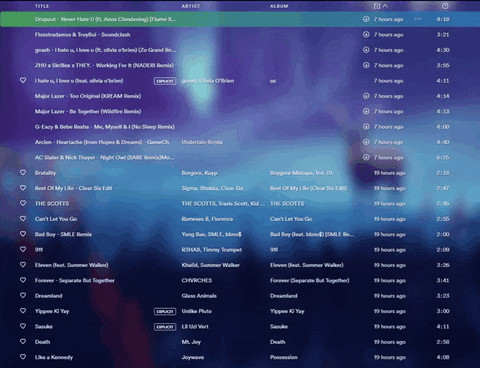Select Arcien - Heartache track title
Viewport: 480px width, 368px height.
(x=102, y=142)
